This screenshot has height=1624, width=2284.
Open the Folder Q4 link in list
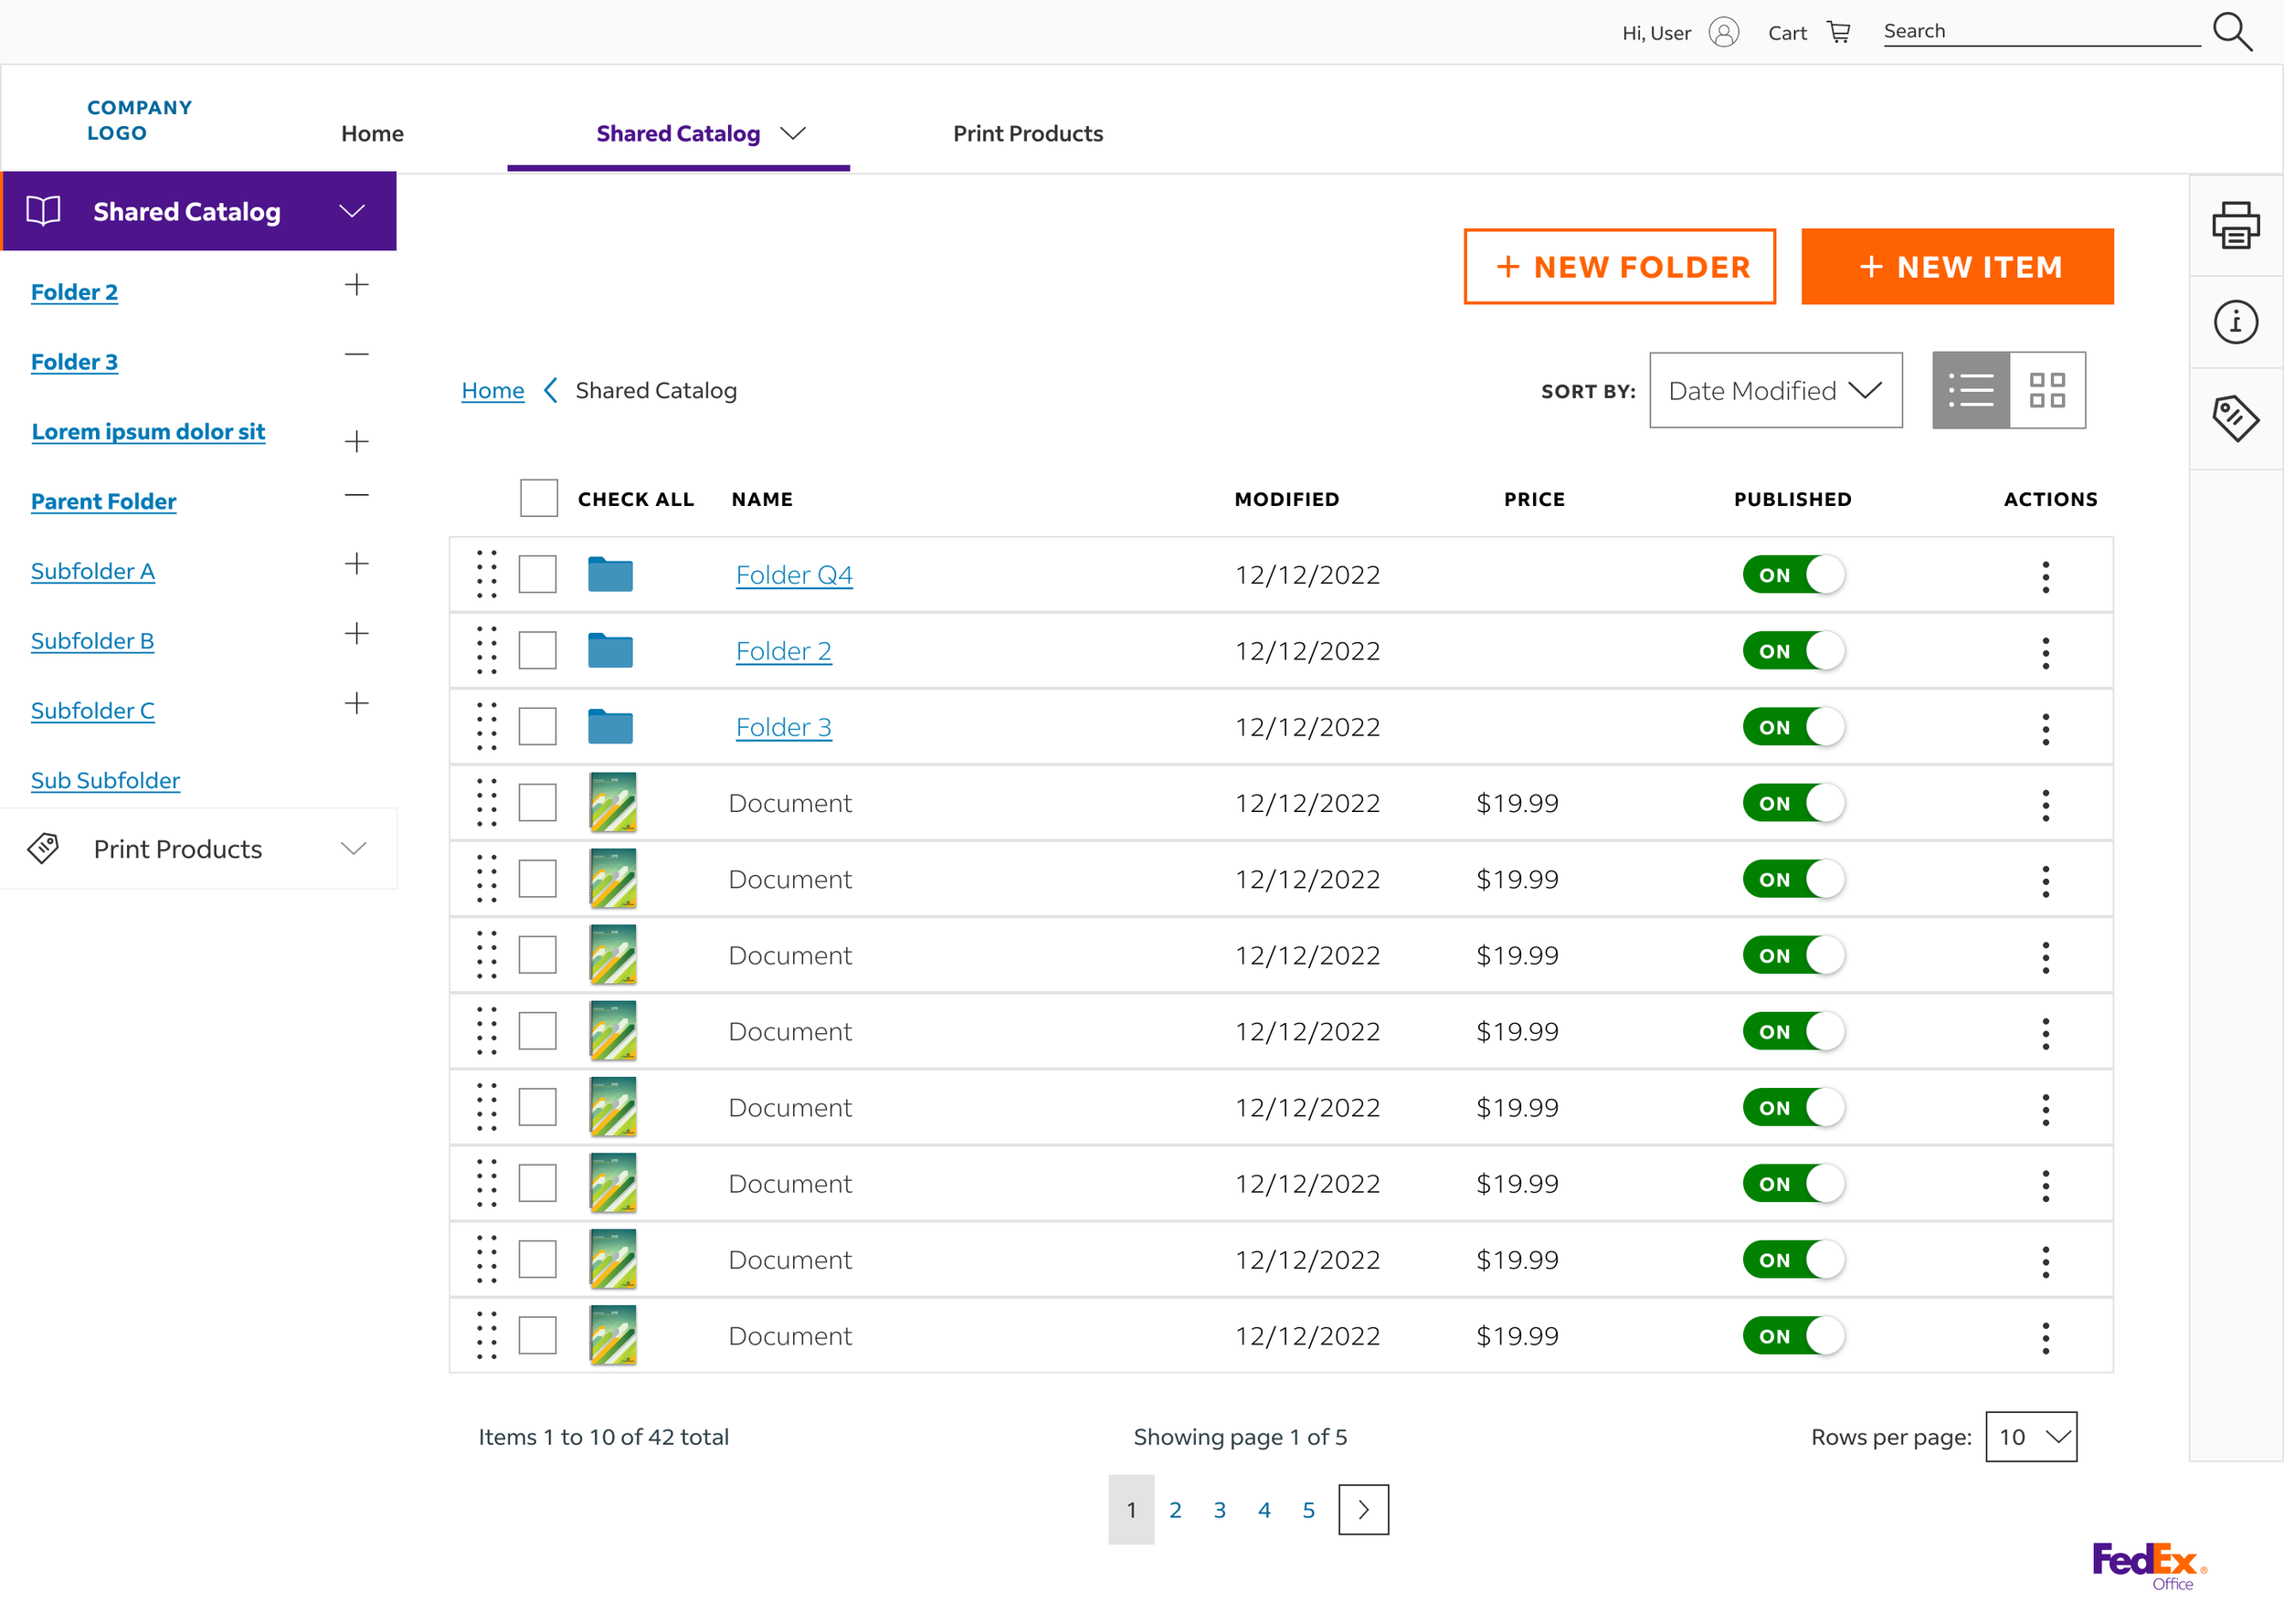pyautogui.click(x=793, y=575)
